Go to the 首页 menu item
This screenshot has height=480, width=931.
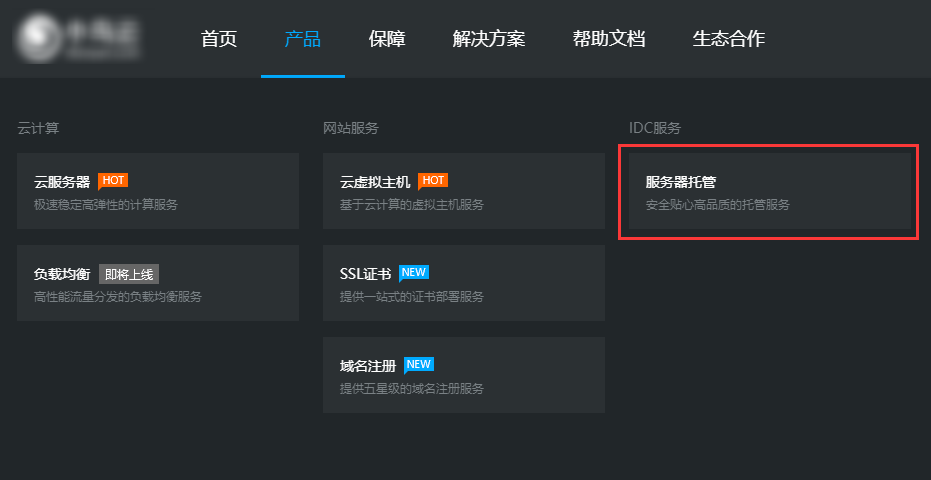tap(219, 39)
